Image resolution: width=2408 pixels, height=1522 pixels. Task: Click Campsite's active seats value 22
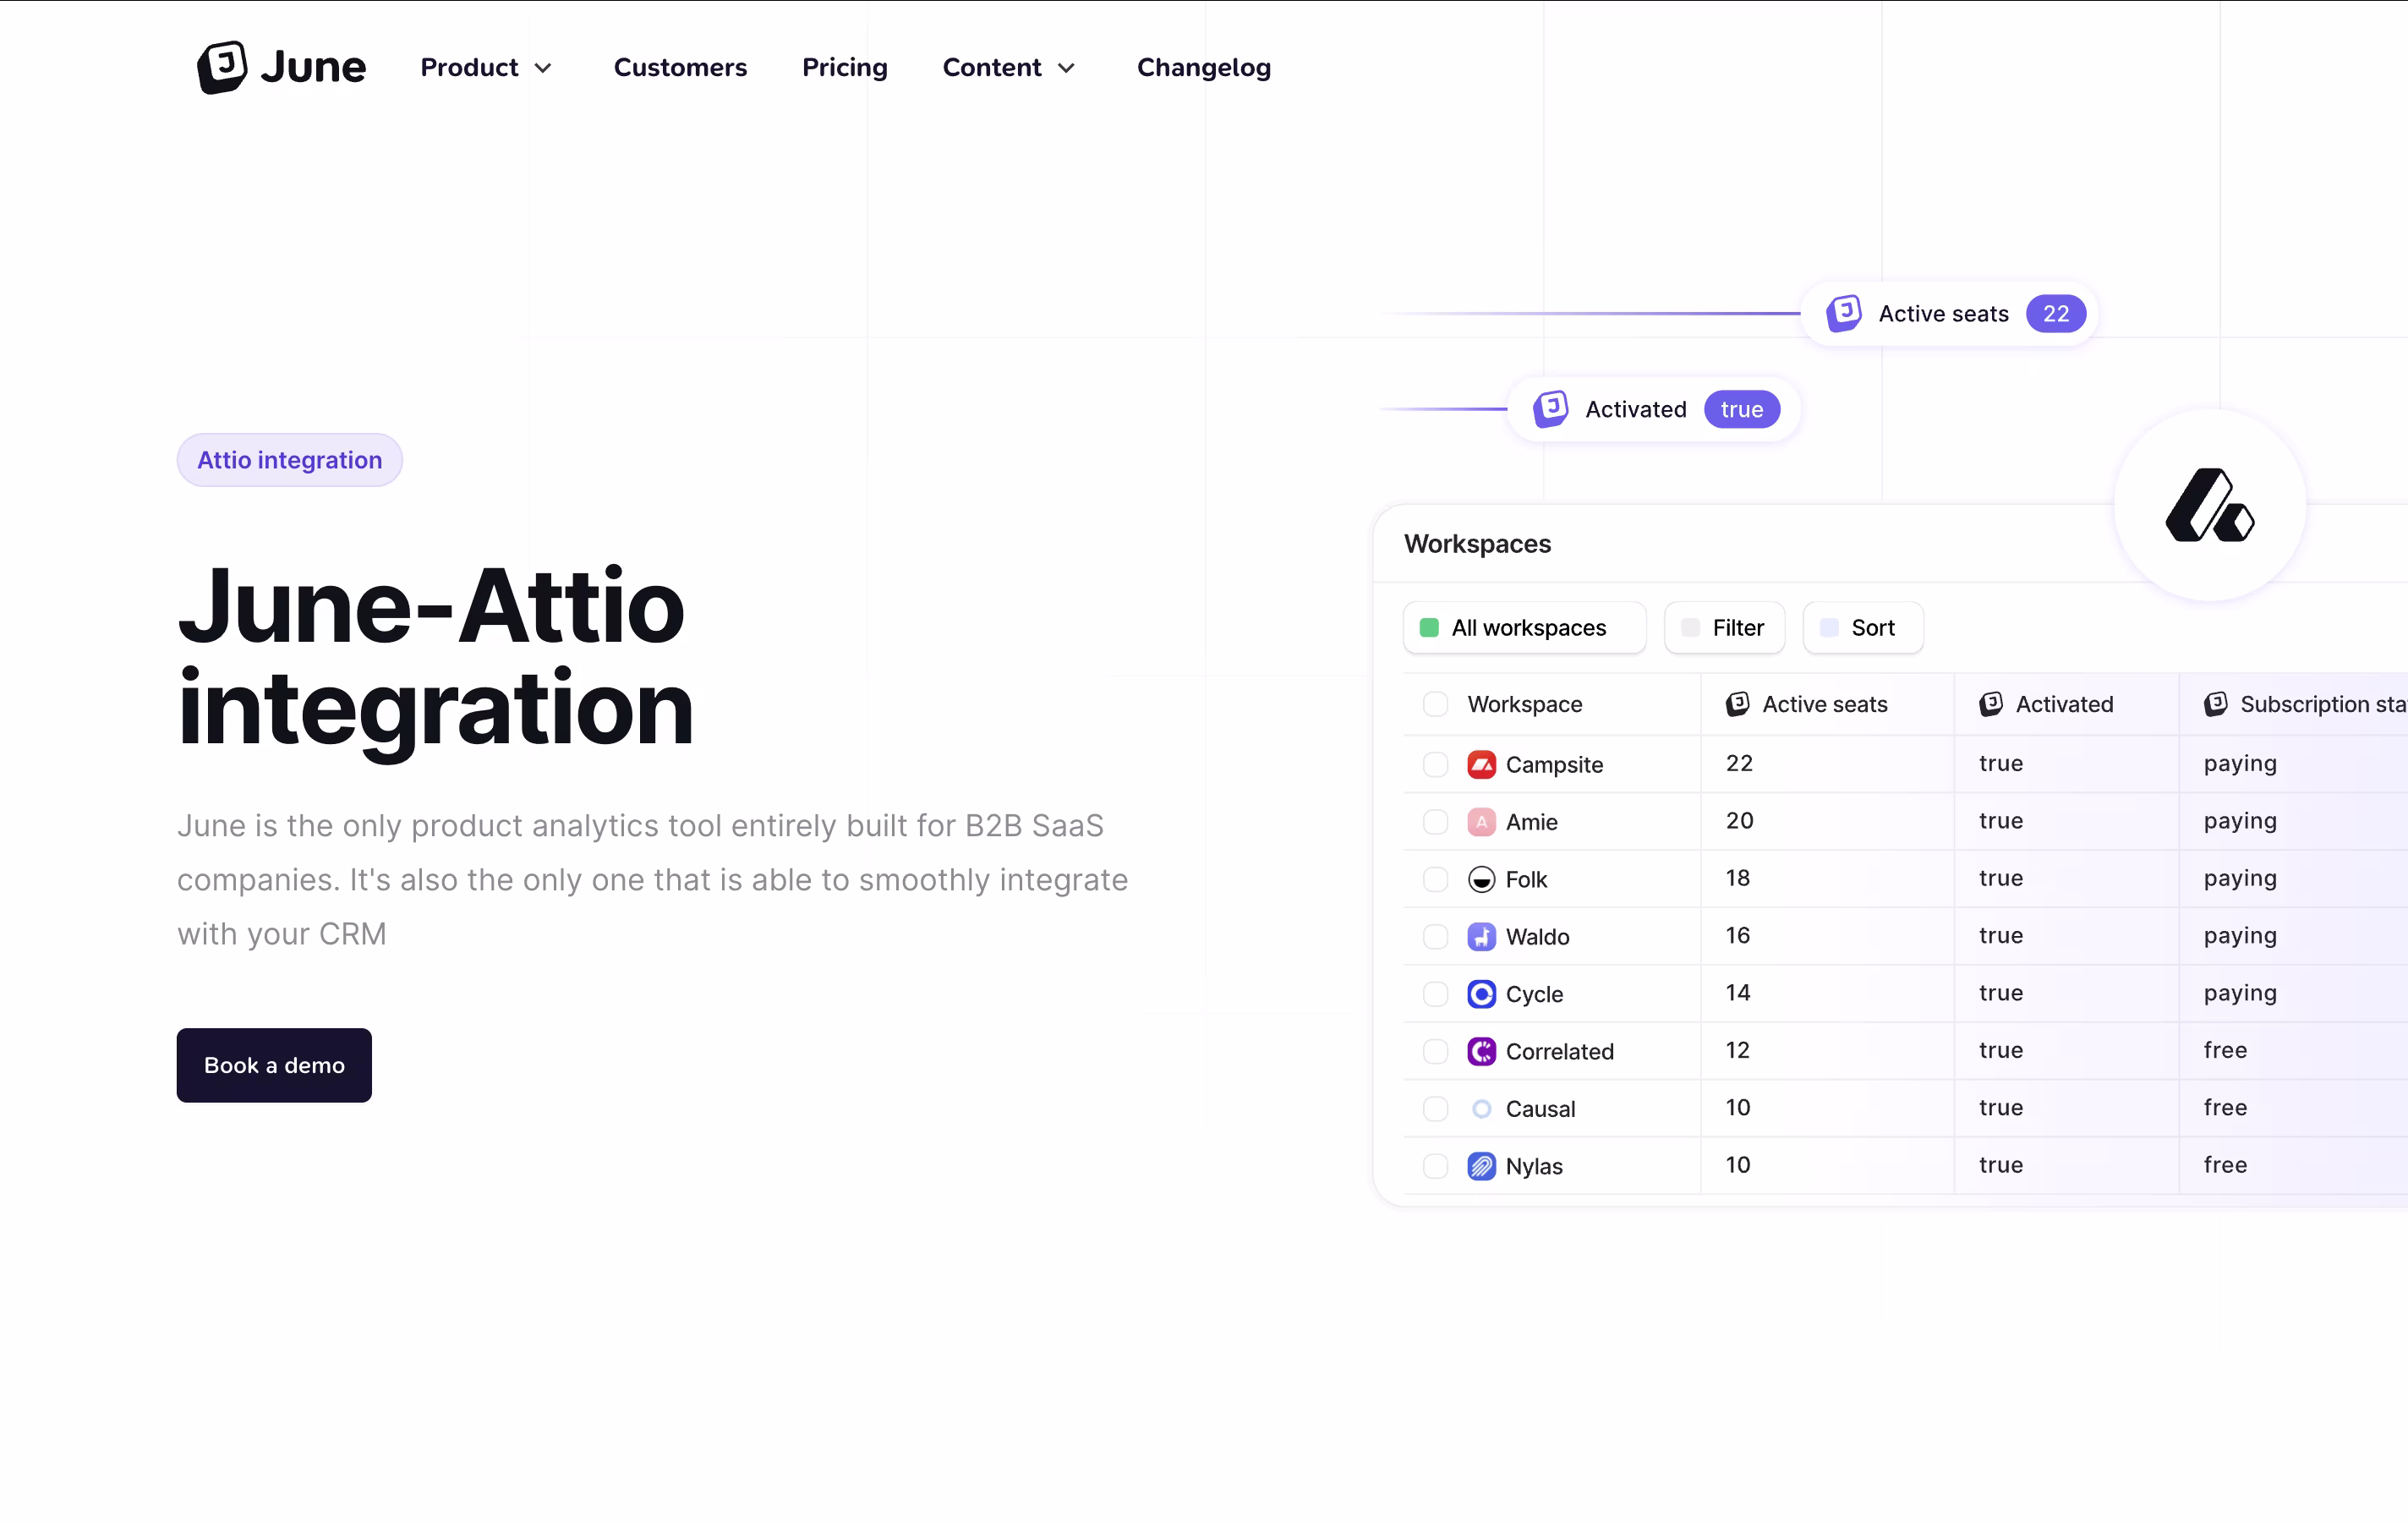(x=1739, y=763)
